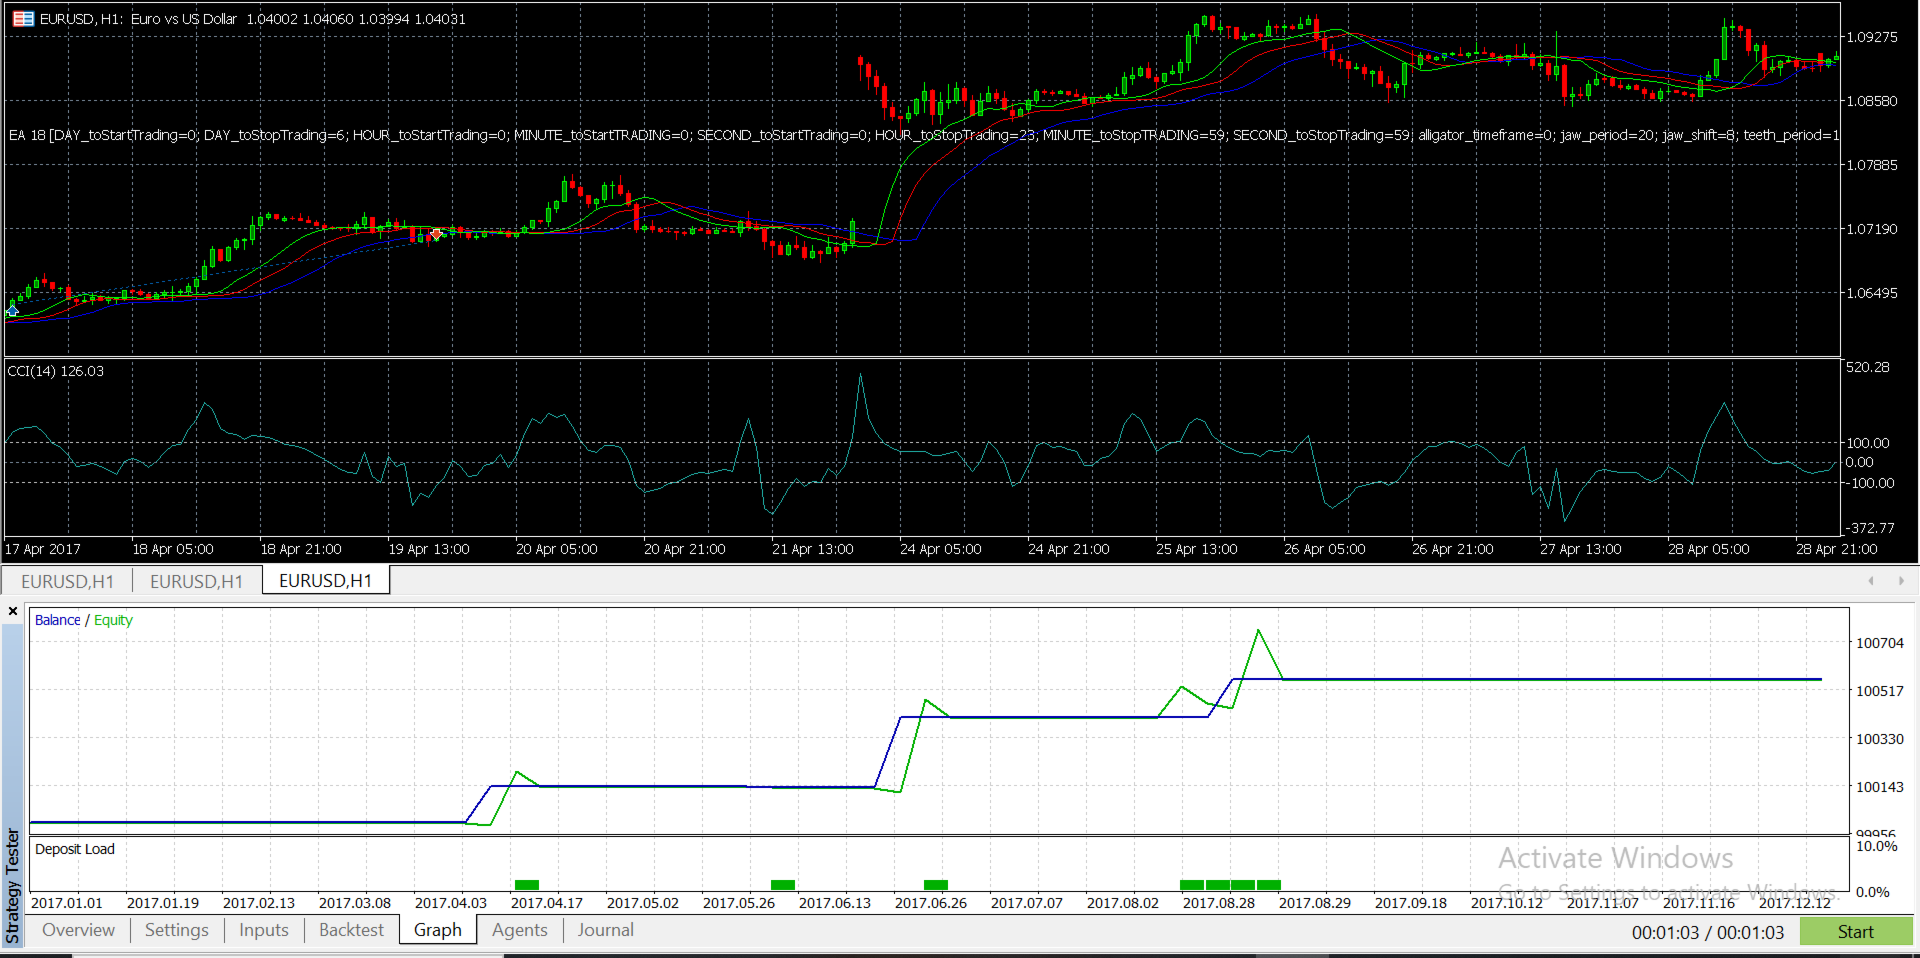
Task: Switch to the first EURUSD,H1 chart tab
Action: [x=67, y=581]
